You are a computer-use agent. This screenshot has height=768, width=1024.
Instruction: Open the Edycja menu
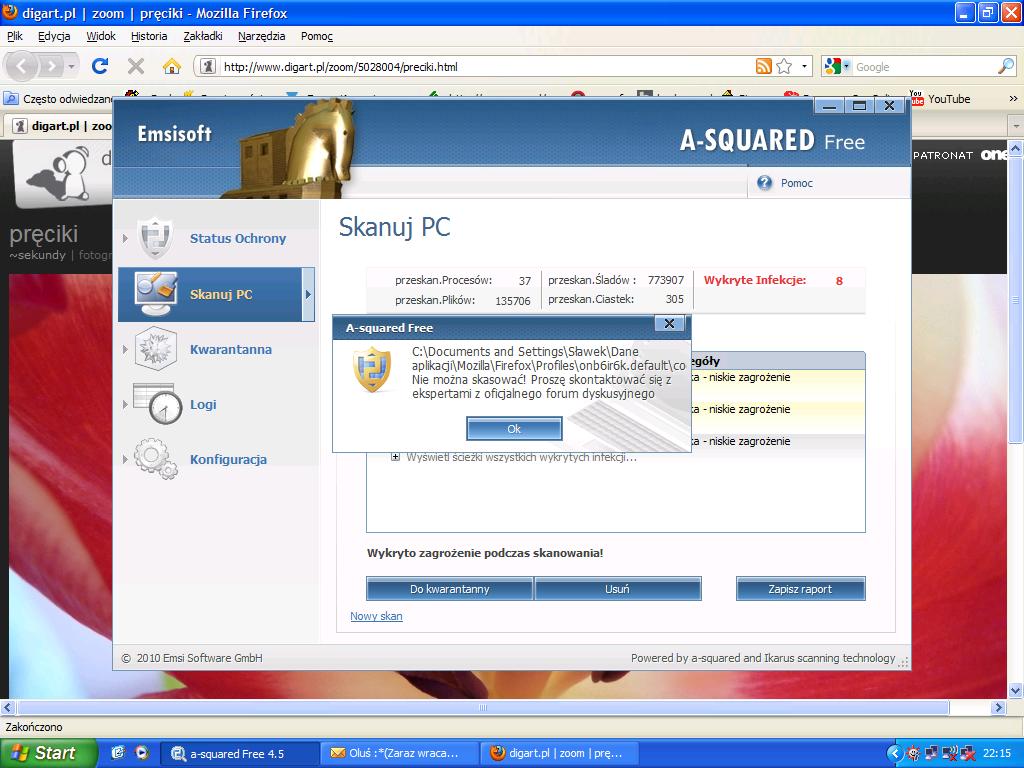tap(54, 36)
